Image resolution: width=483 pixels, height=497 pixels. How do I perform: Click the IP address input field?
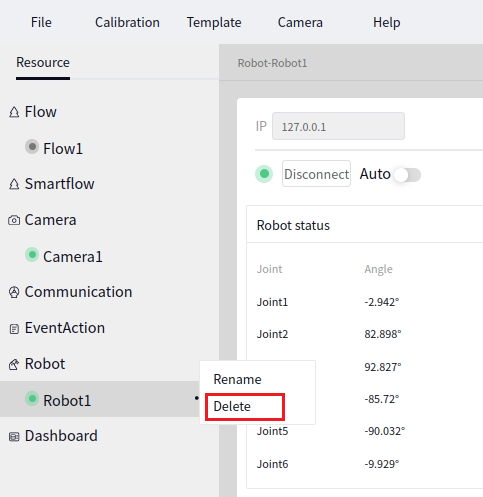click(x=338, y=126)
